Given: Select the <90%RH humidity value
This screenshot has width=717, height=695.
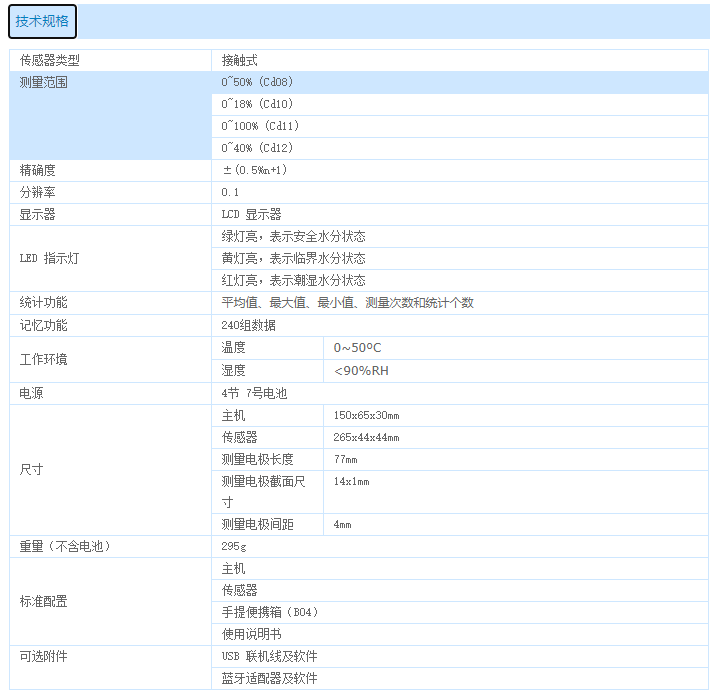Looking at the screenshot, I should 361,370.
